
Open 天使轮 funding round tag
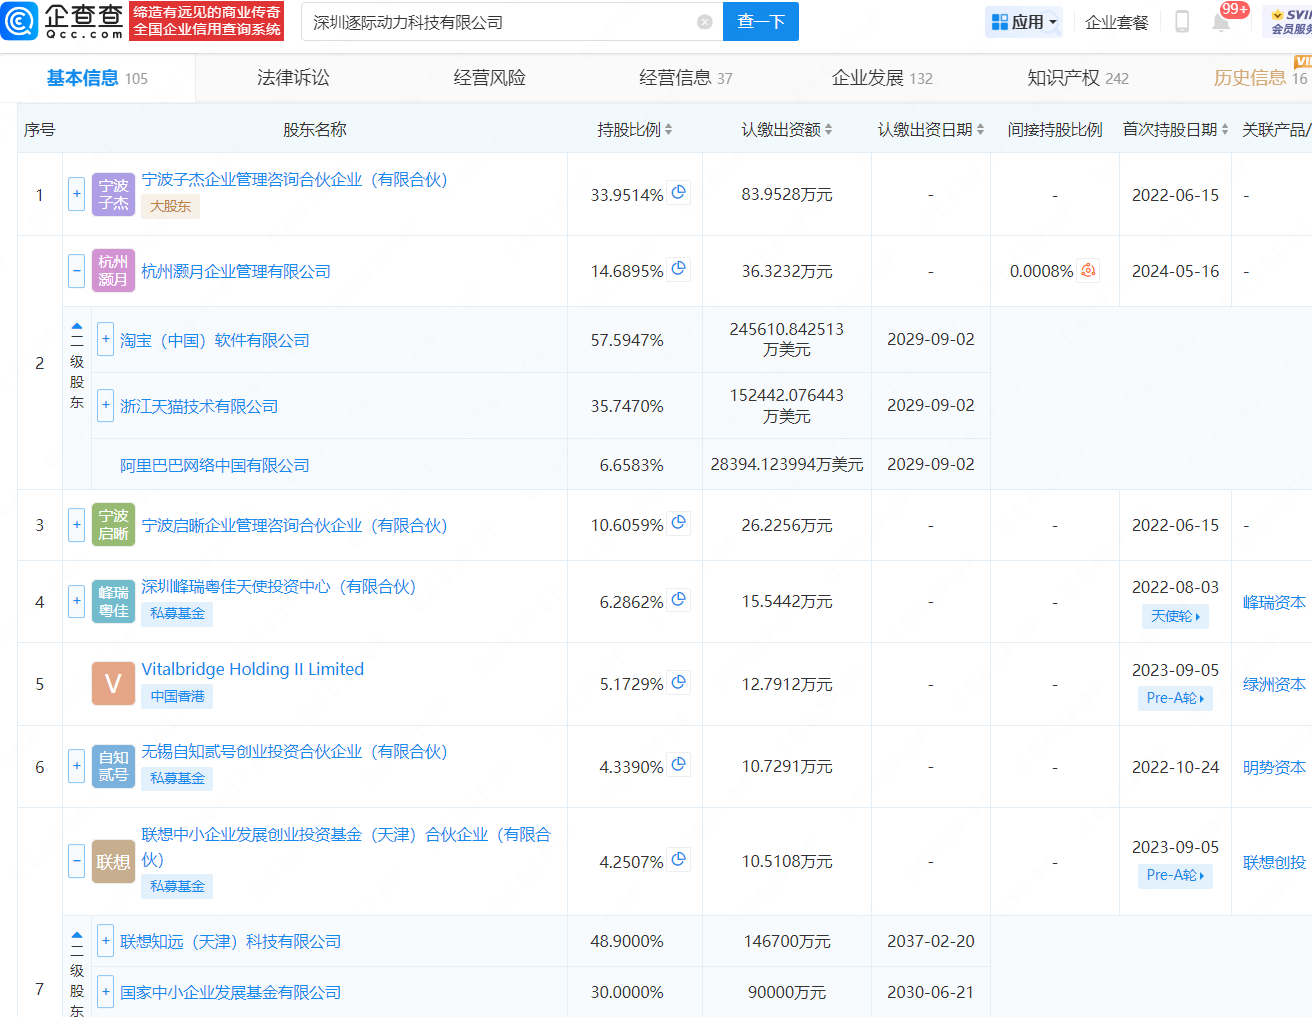point(1175,616)
